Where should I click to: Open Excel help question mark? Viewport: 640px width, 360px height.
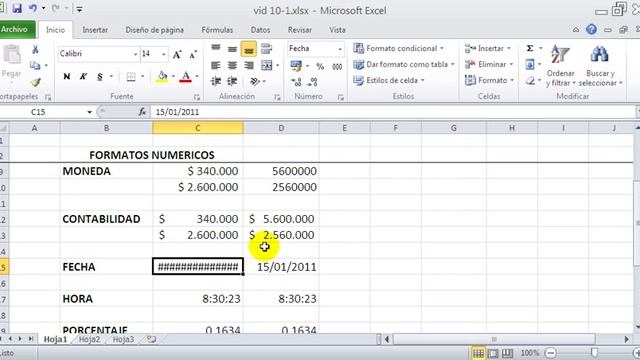click(591, 29)
